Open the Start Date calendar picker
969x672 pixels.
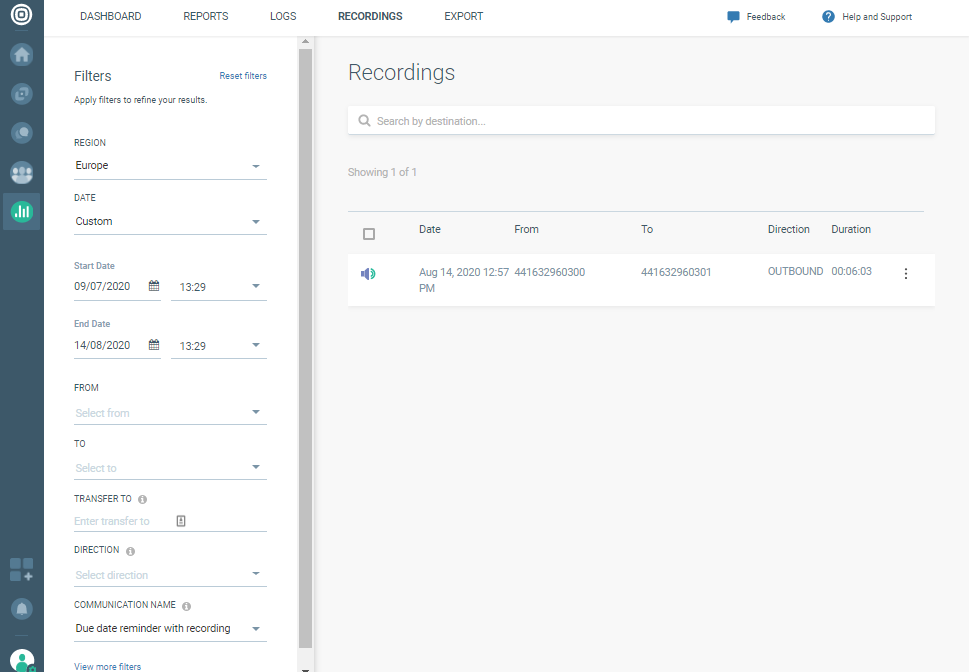click(x=154, y=287)
